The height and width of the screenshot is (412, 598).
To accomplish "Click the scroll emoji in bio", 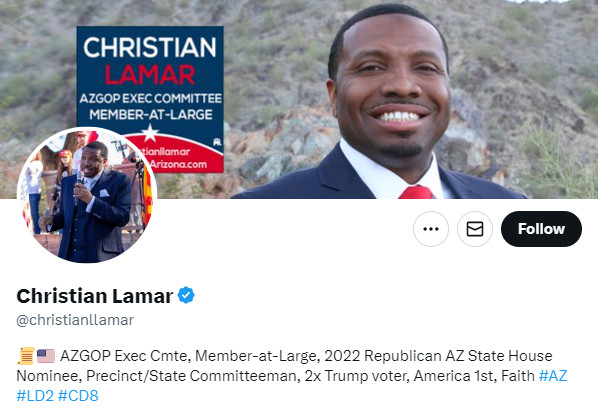I will pos(26,356).
